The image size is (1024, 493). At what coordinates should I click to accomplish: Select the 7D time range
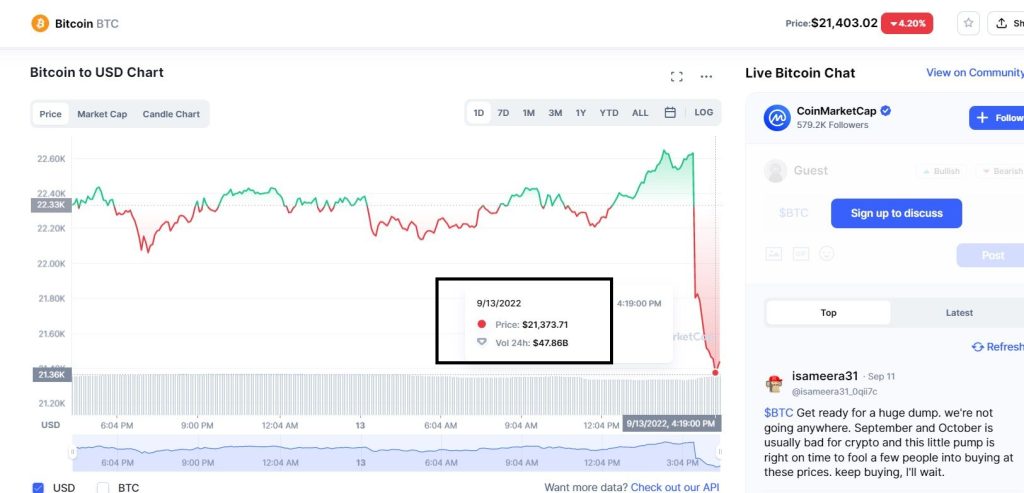(x=503, y=112)
